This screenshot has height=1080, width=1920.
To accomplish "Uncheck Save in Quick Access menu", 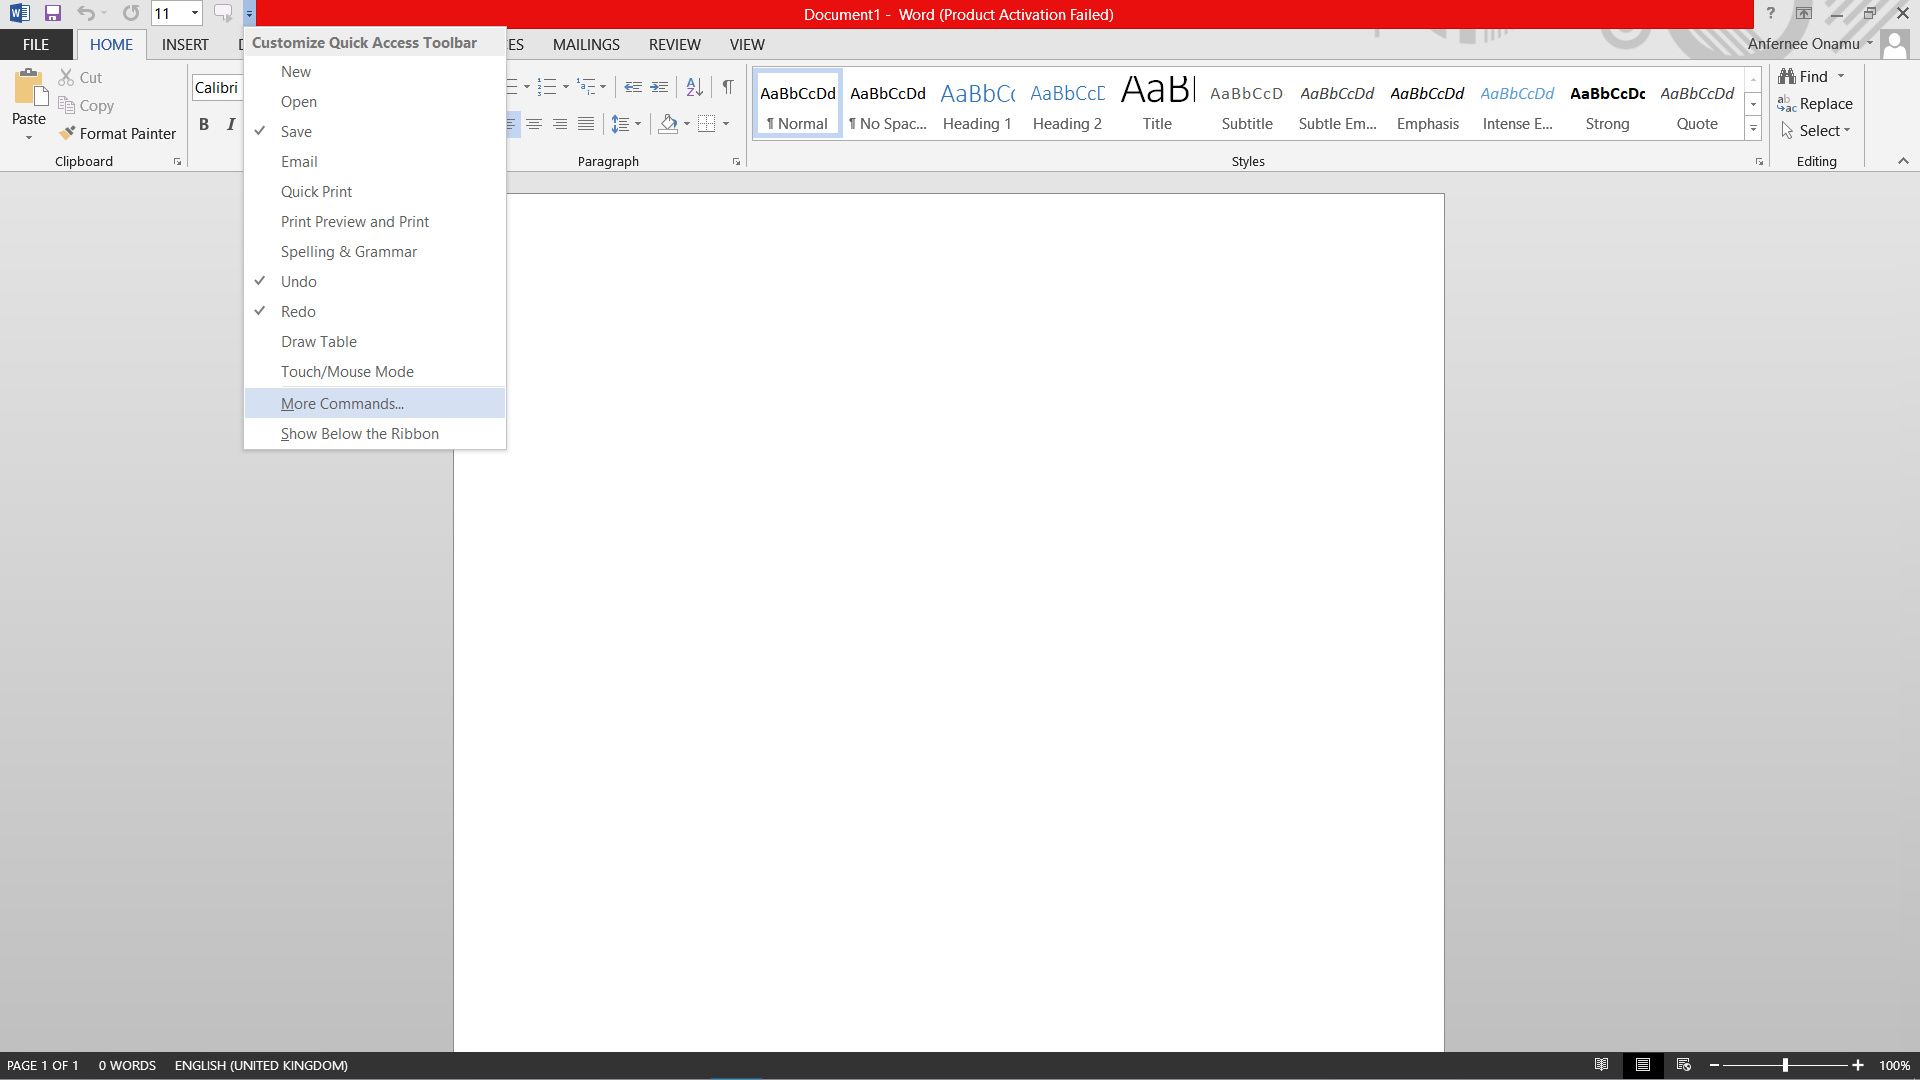I will [296, 132].
